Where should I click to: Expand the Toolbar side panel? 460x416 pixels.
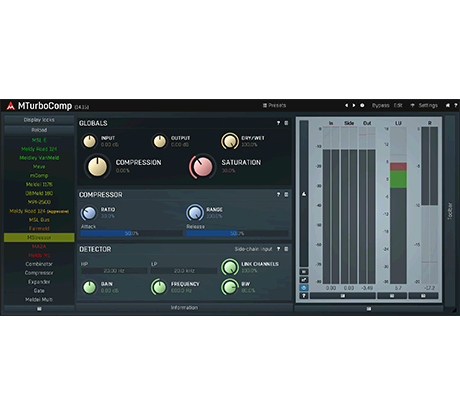point(450,211)
